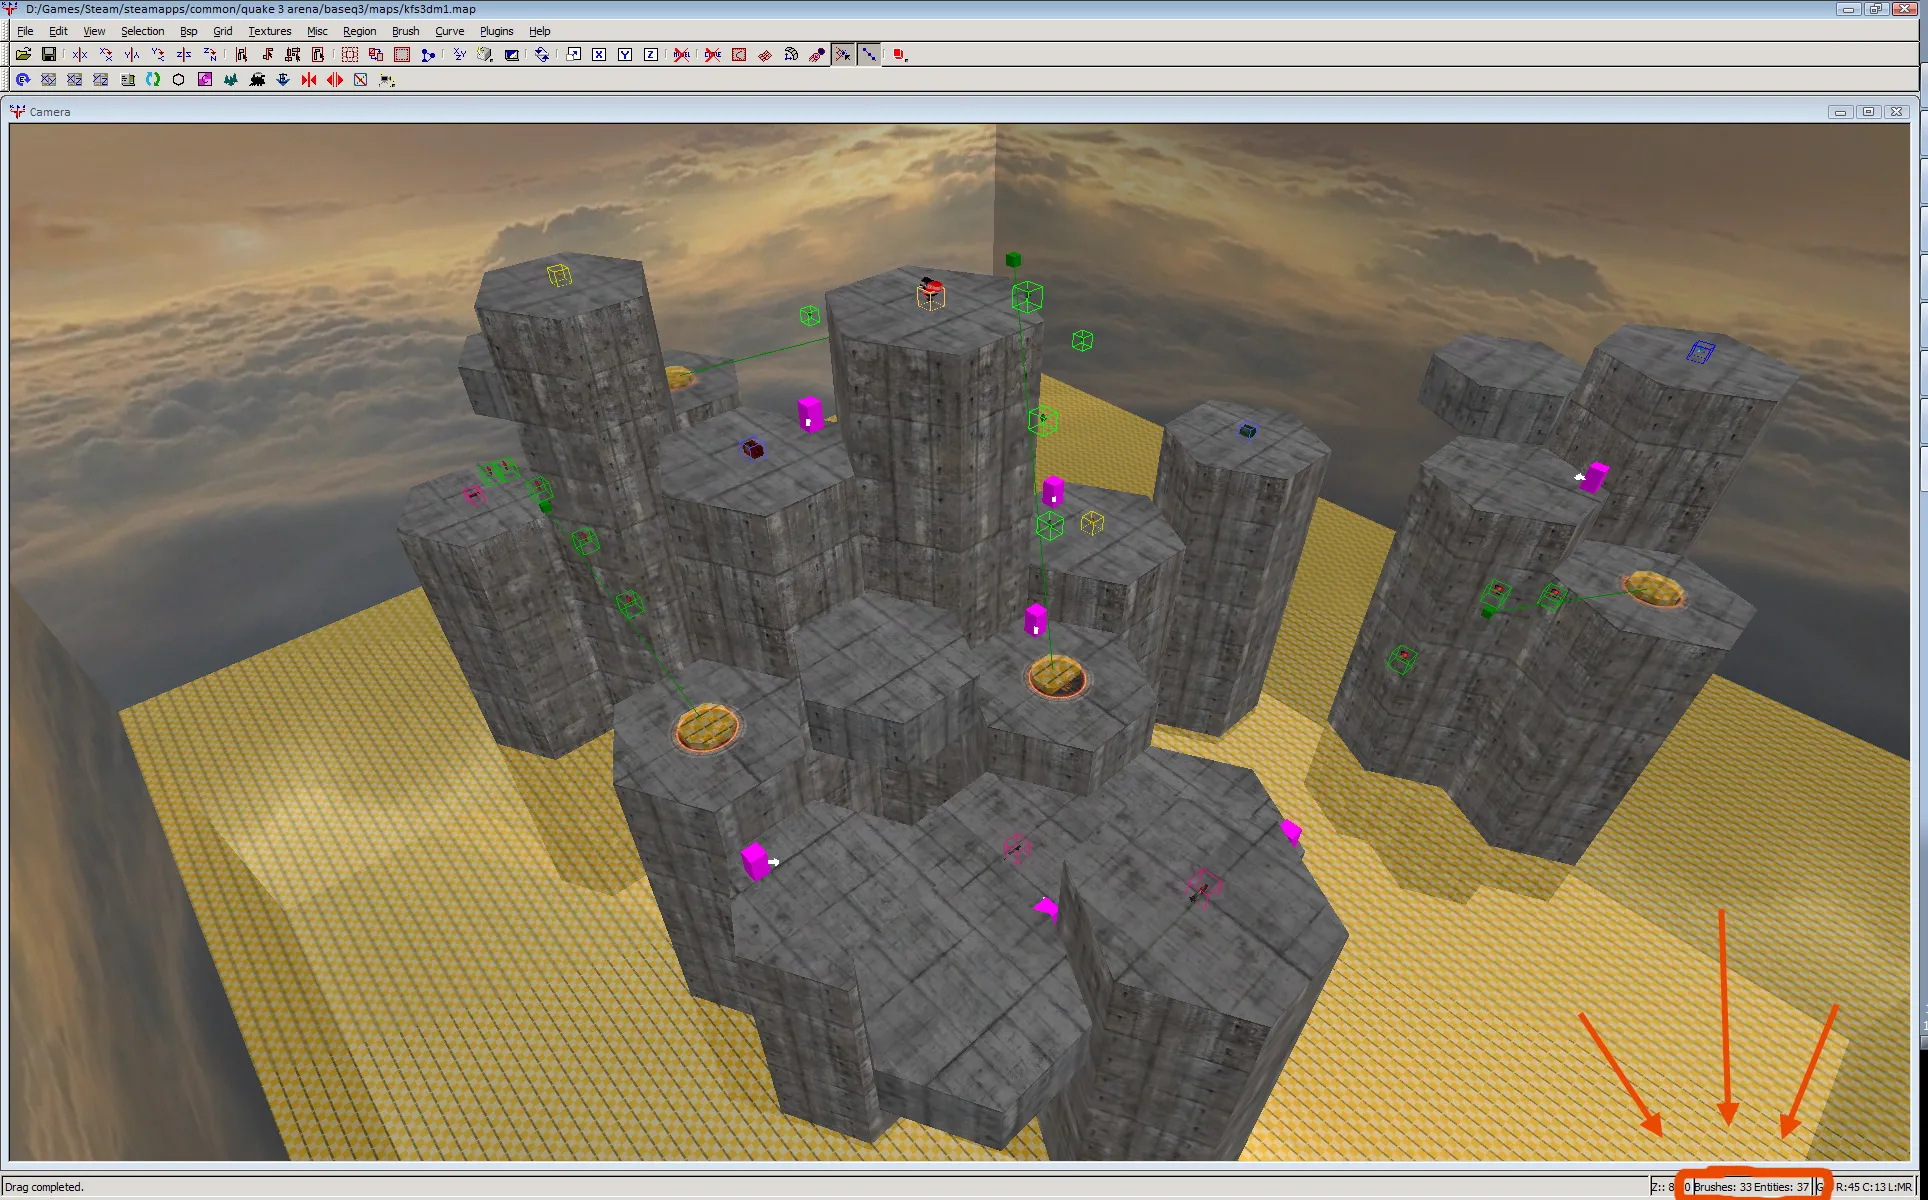This screenshot has width=1928, height=1200.
Task: Apply CSG Subtract to selection
Action: pos(350,55)
